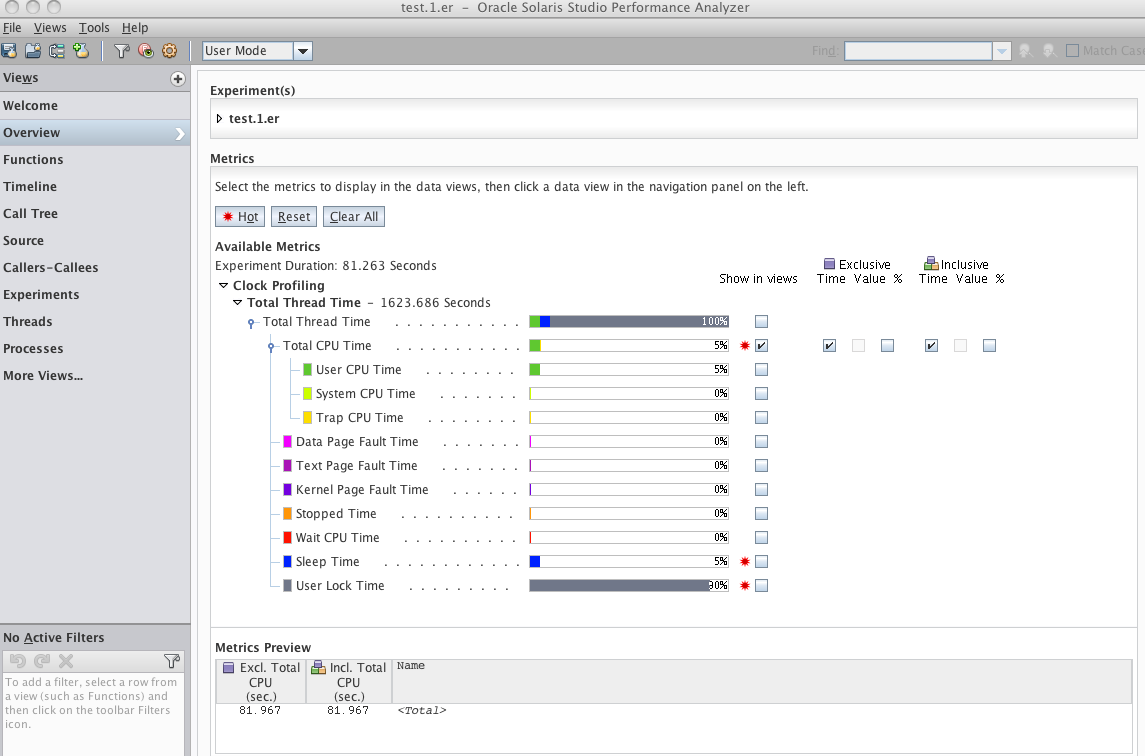Toggle Exclusive Time checkbox for Total CPU Time
Screen dimensions: 1145x756
[830, 345]
